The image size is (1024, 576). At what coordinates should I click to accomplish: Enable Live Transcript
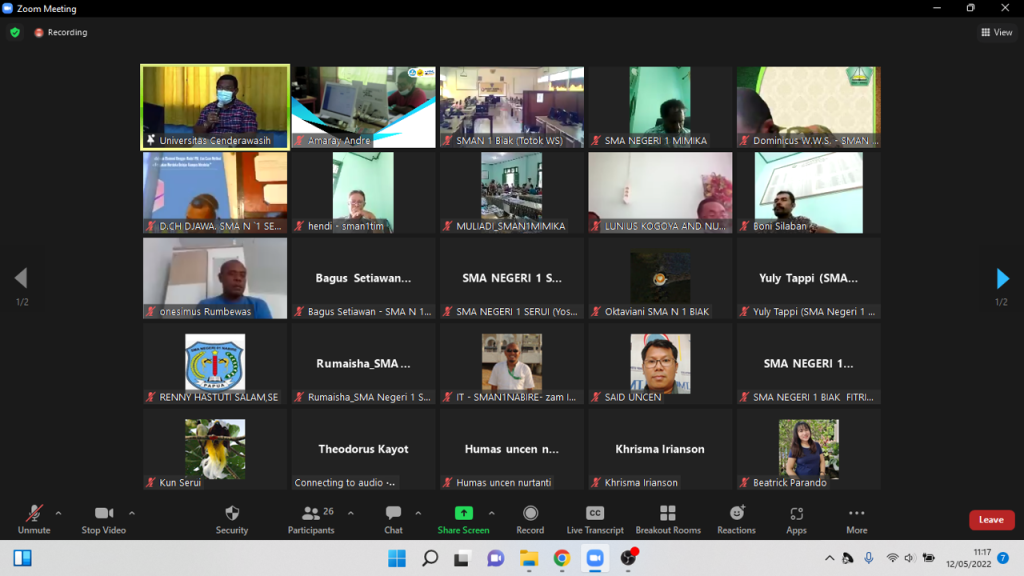tap(595, 519)
